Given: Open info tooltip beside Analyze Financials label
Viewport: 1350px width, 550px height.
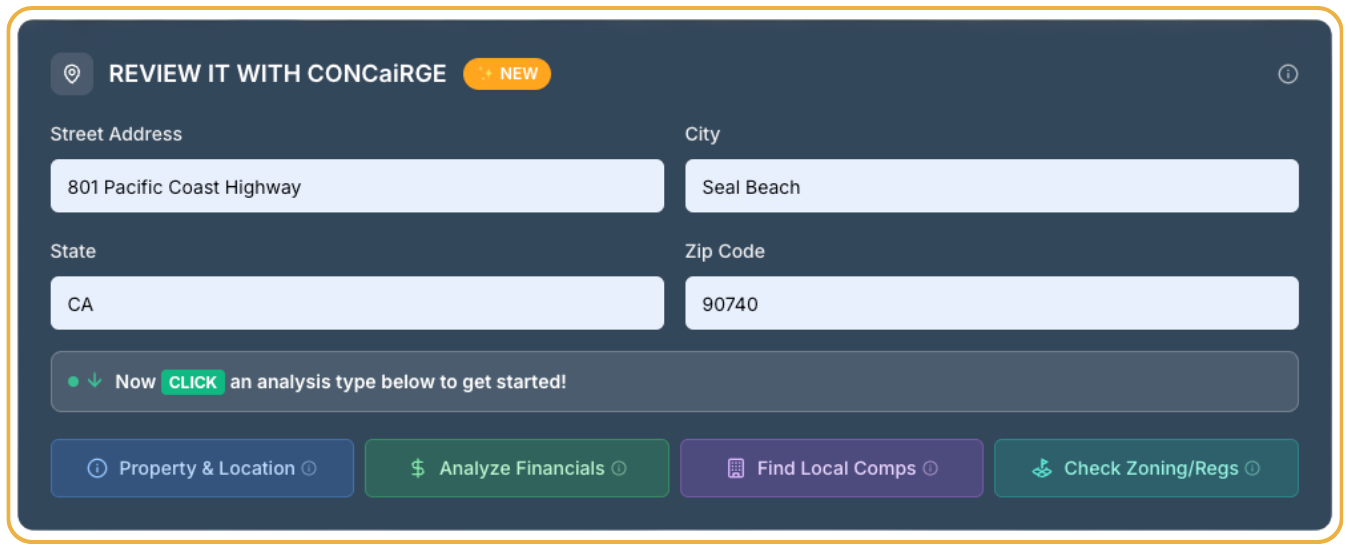Looking at the screenshot, I should pyautogui.click(x=619, y=468).
